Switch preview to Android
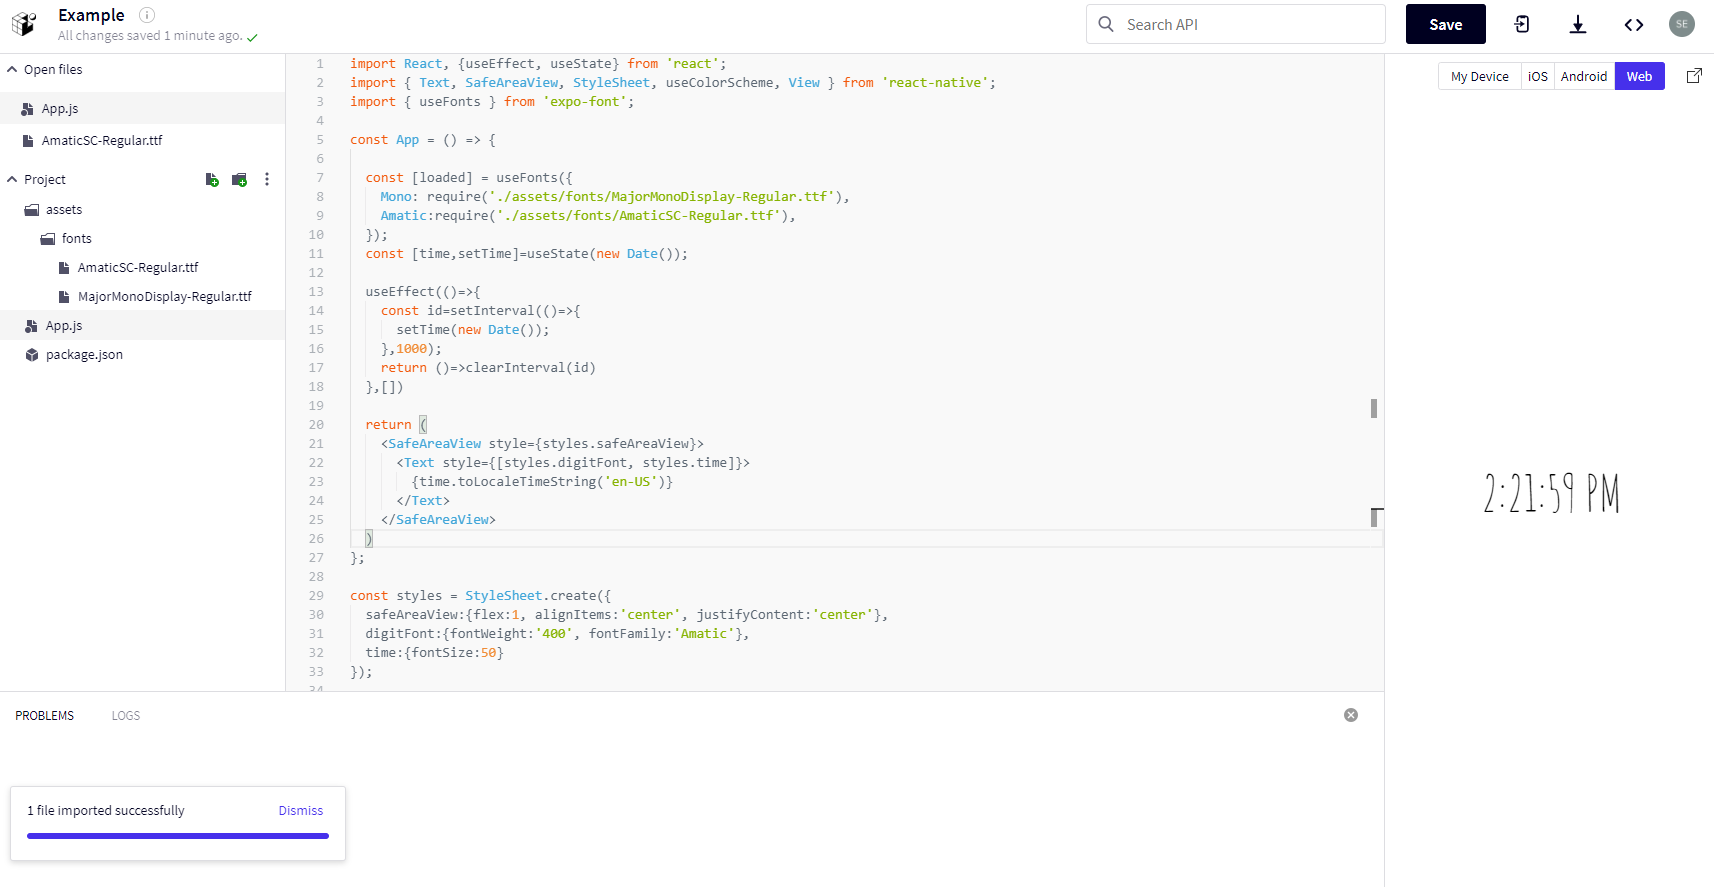Screen dimensions: 1714x887 (1584, 76)
